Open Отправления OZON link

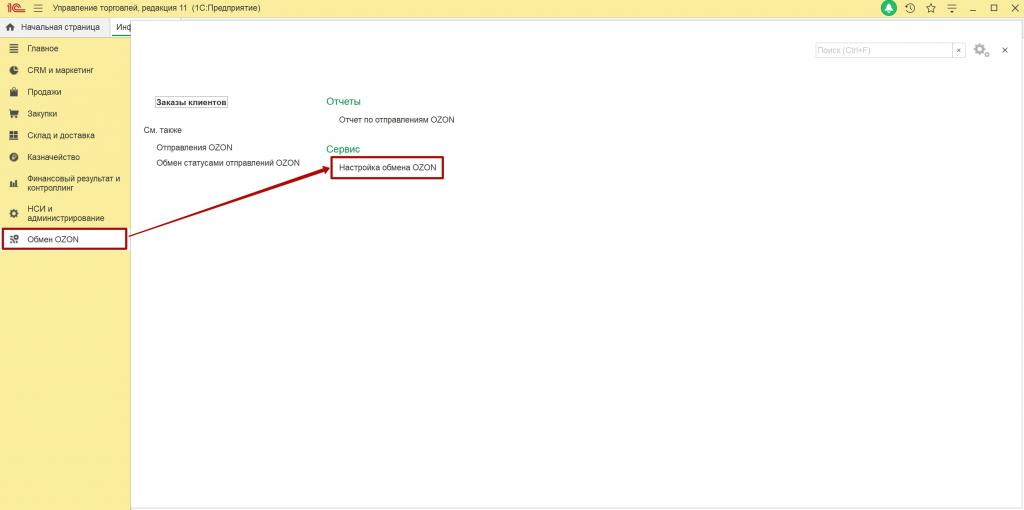(195, 148)
